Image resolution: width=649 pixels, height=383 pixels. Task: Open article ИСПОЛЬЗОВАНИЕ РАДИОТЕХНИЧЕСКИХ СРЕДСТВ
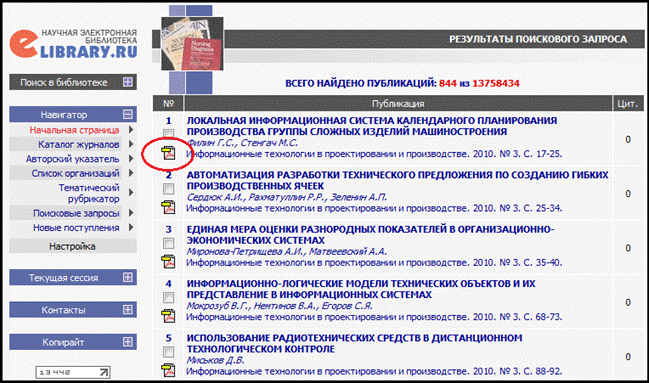354,343
